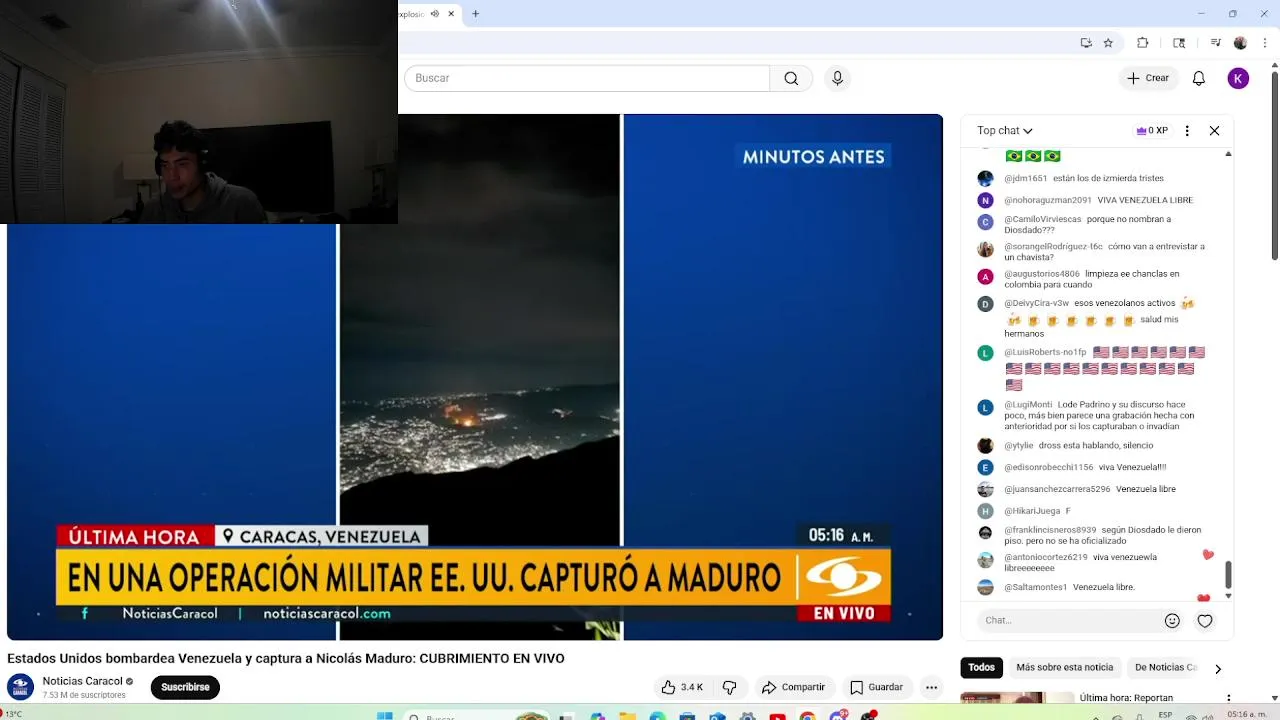Start voice search with microphone icon
Viewport: 1280px width, 720px height.
click(x=838, y=78)
